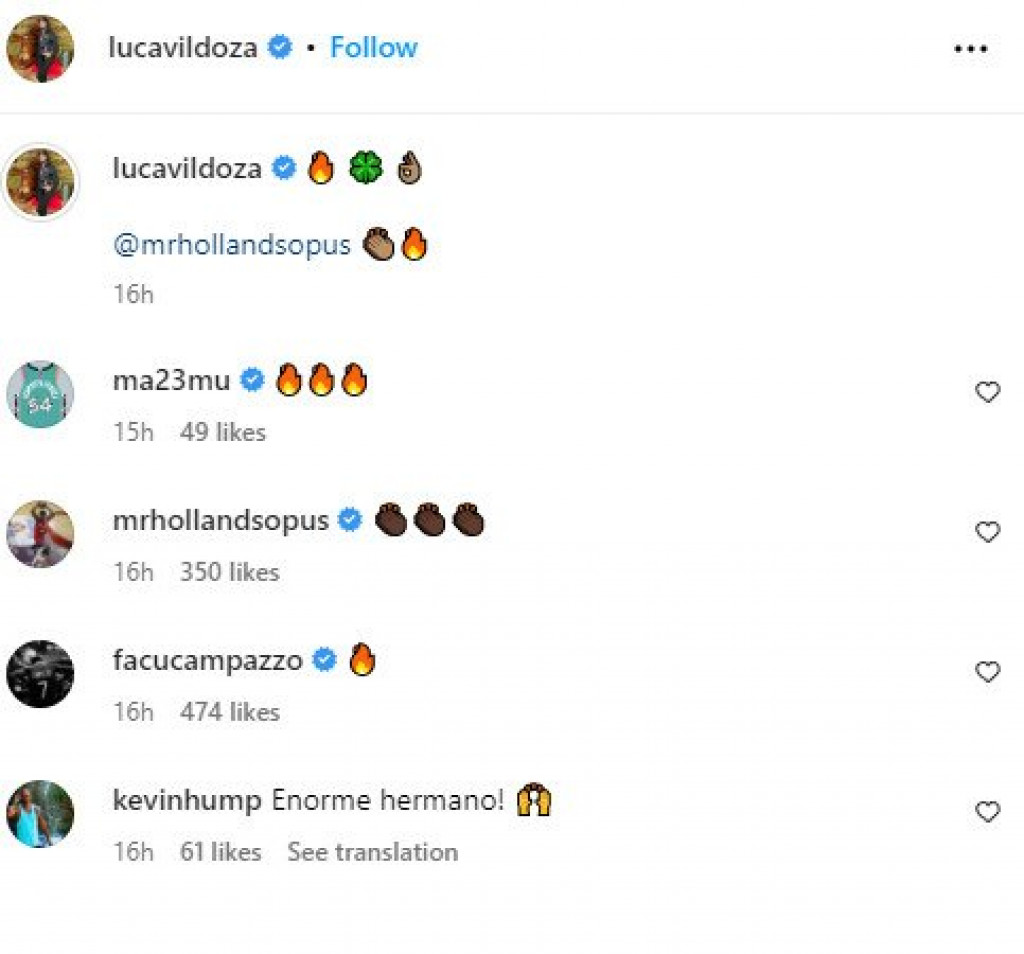Open kevinhump's profile avatar
Viewport: 1024px width, 954px height.
coord(40,814)
